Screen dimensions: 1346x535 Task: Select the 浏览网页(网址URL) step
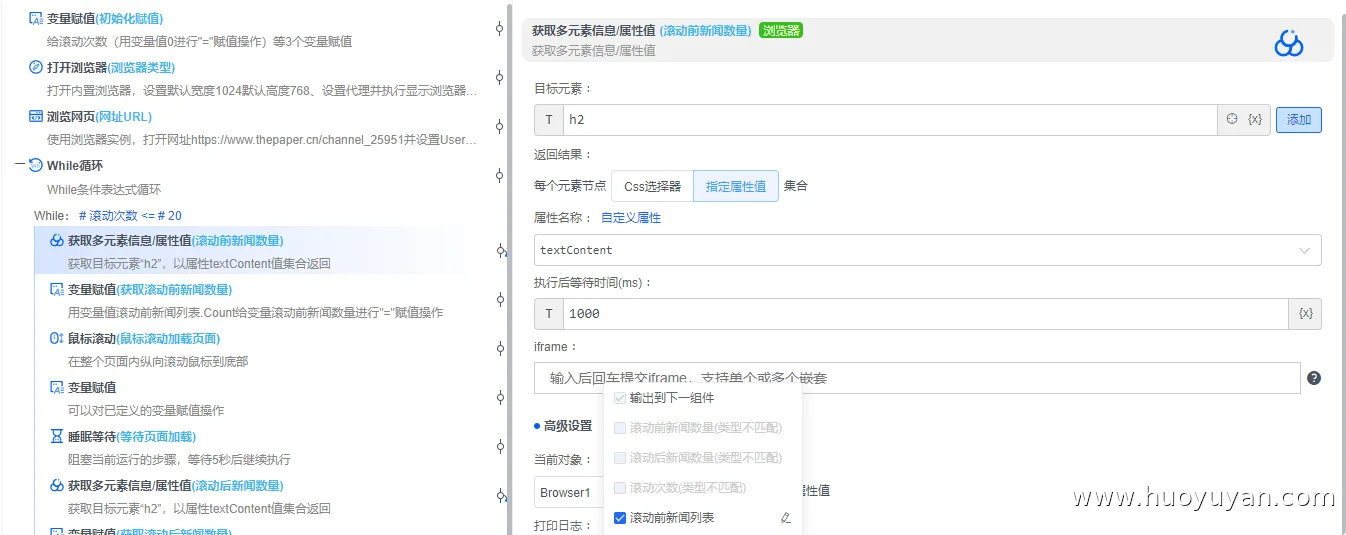tap(99, 116)
